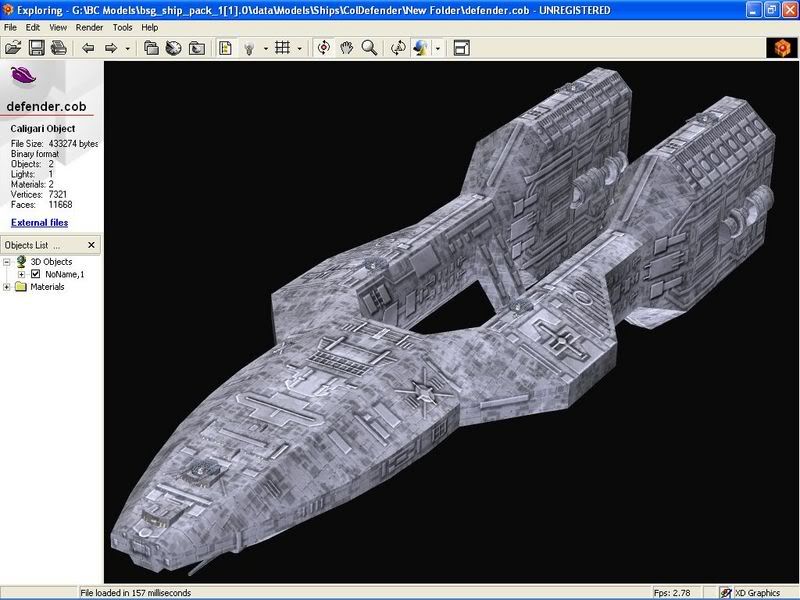Screen dimensions: 800x600
Task: Restore down the Exploring window
Action: (772, 10)
